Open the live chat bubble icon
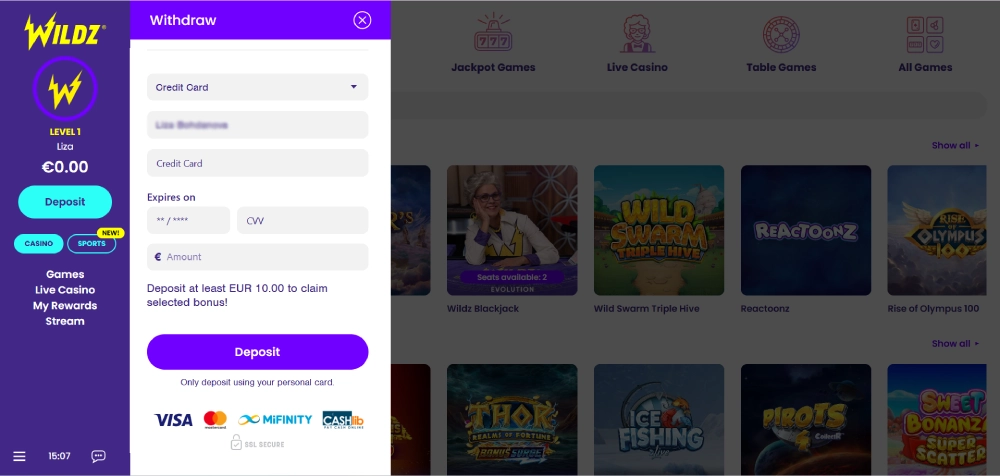1000x476 pixels. coord(98,456)
